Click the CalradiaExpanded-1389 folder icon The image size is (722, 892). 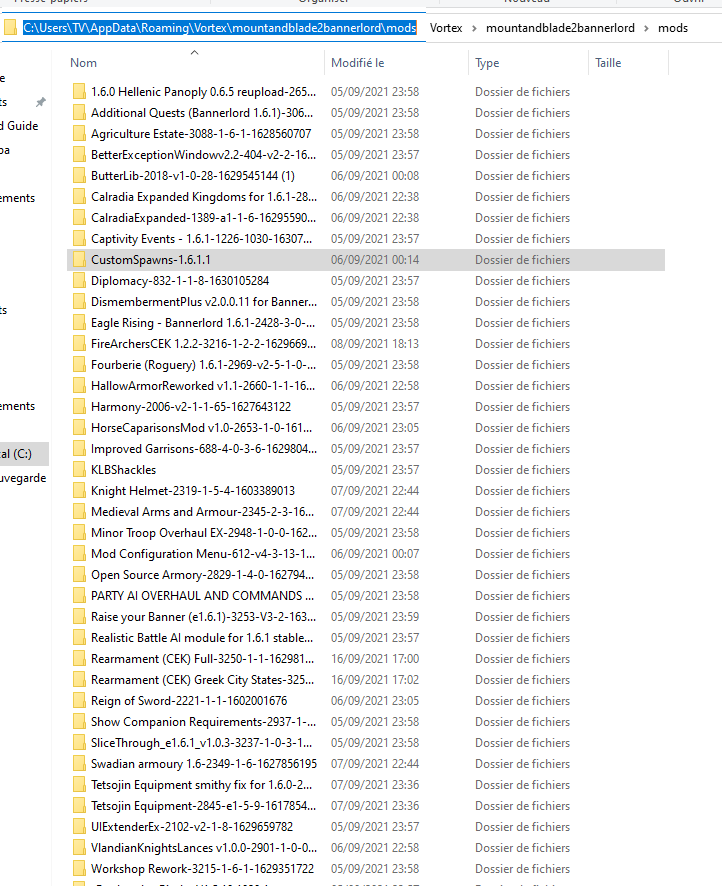pyautogui.click(x=79, y=218)
